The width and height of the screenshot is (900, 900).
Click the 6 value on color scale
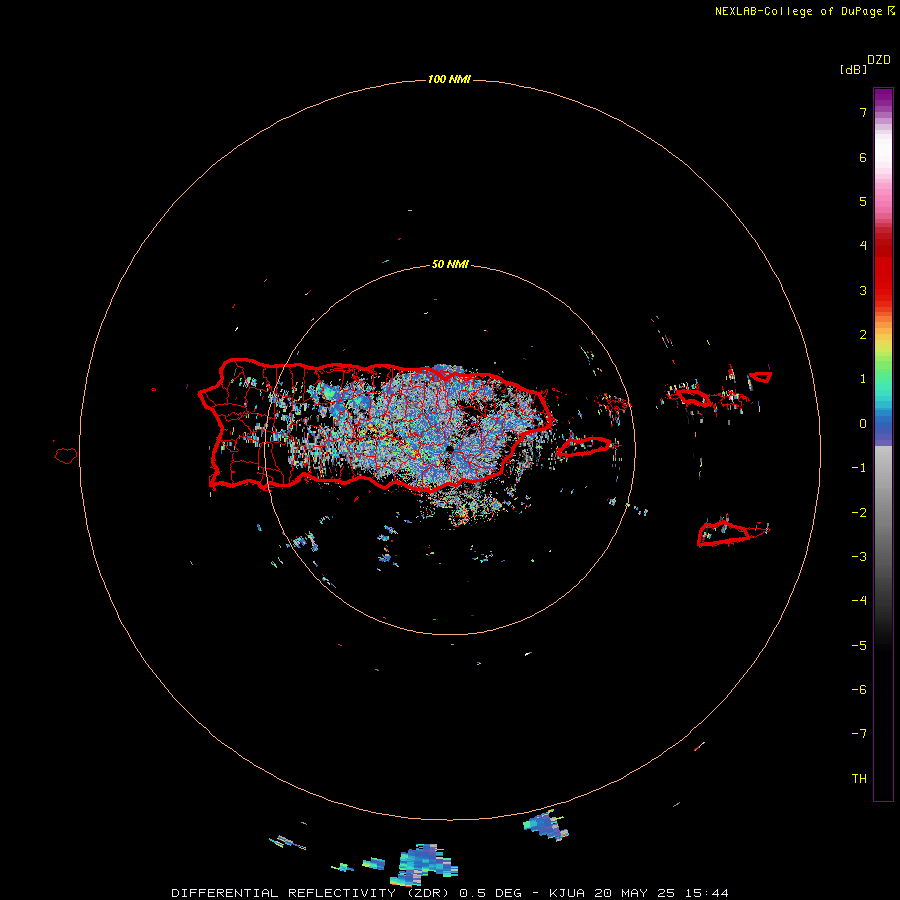[x=863, y=157]
